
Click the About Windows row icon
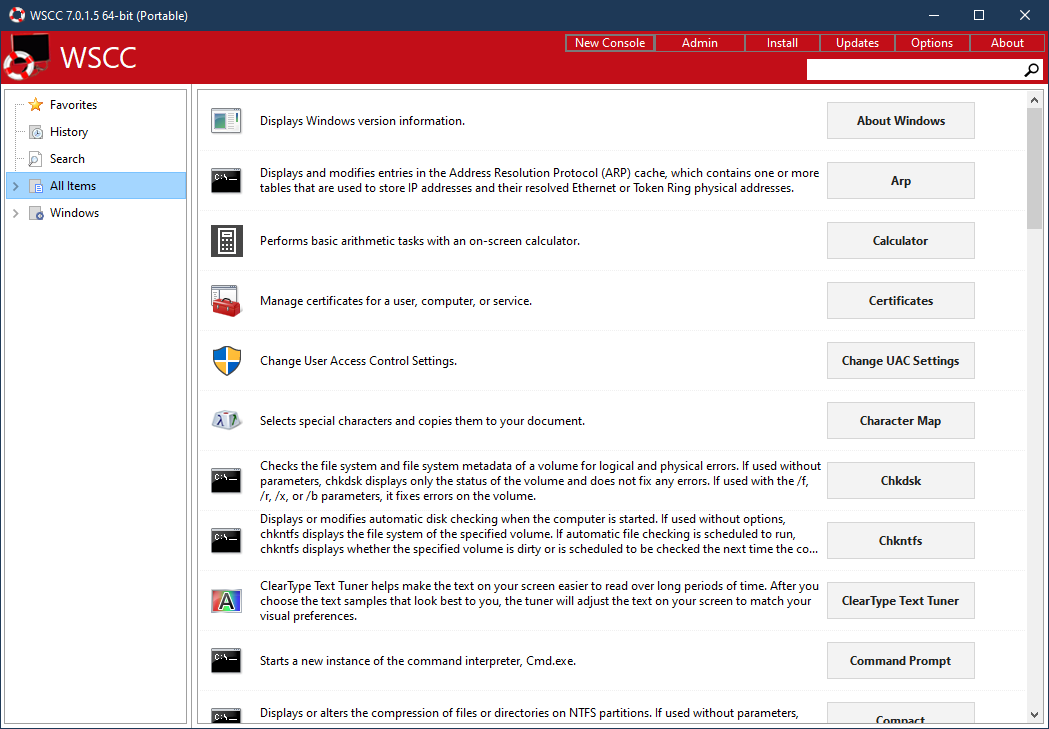226,121
